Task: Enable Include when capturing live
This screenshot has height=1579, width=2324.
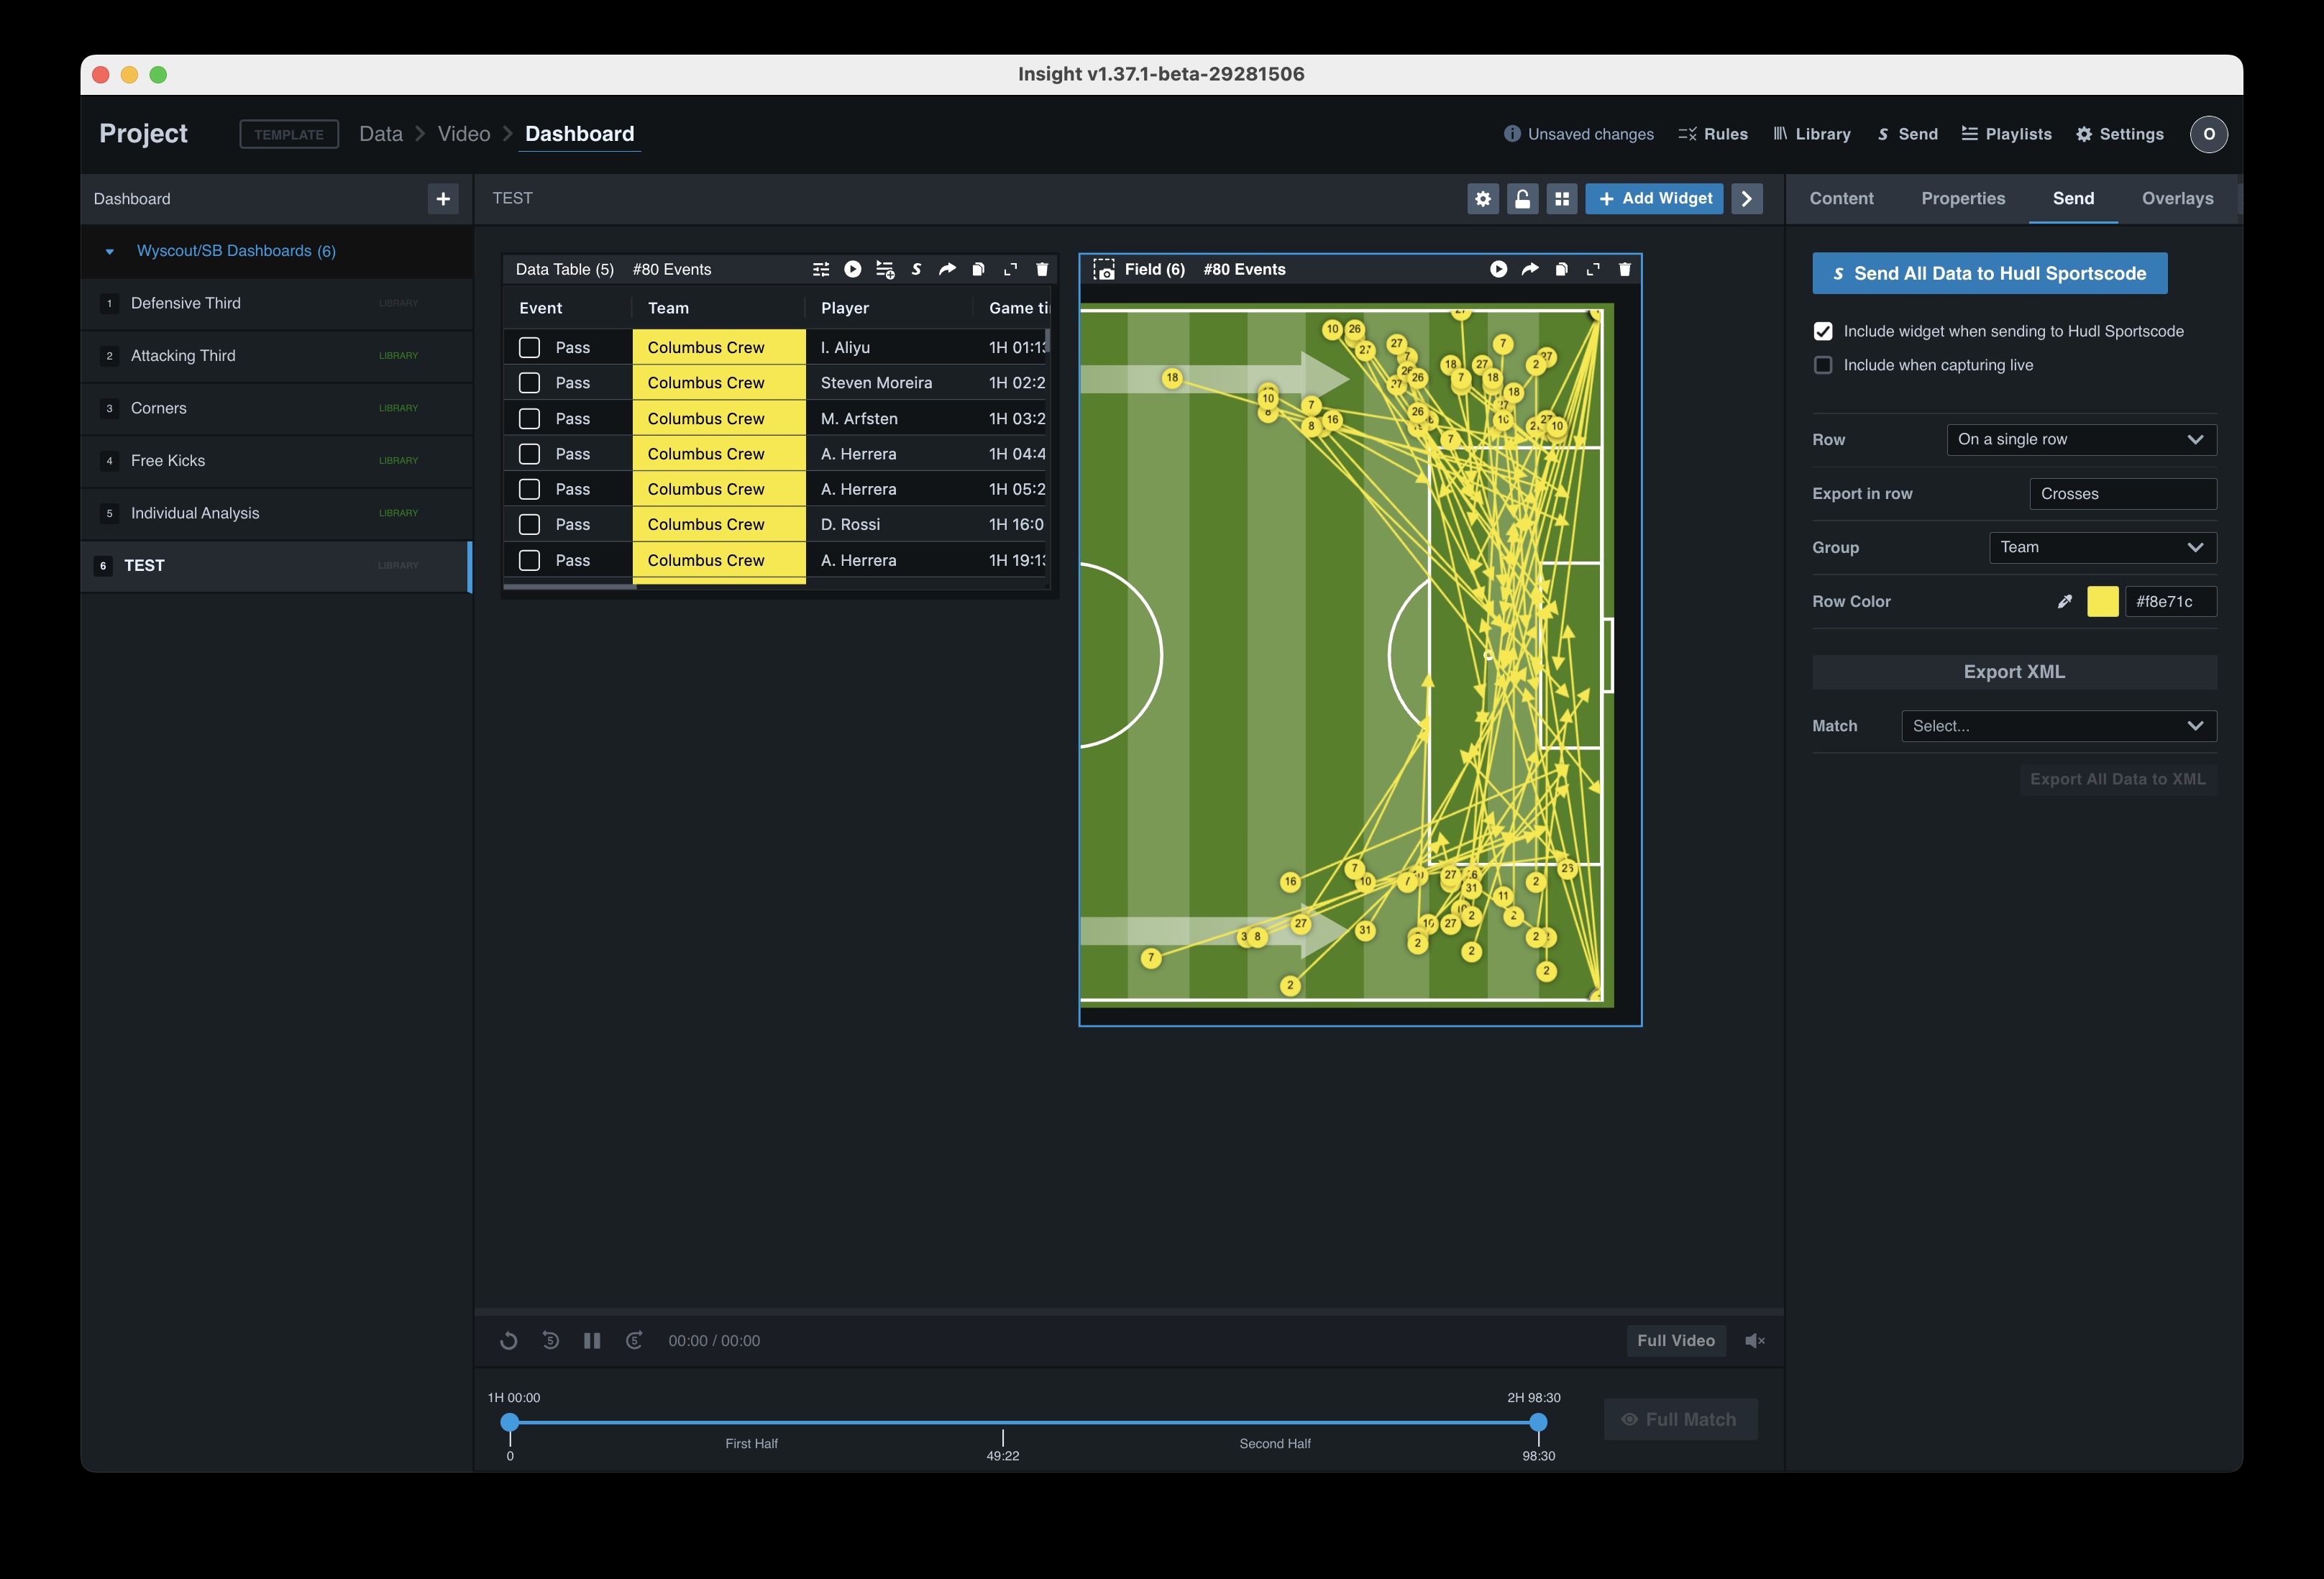Action: click(x=1823, y=365)
